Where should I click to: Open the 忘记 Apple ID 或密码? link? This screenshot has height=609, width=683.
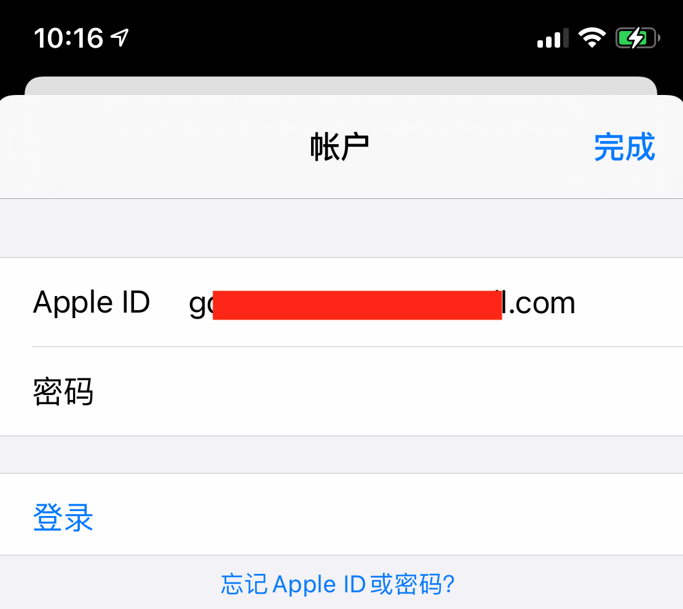click(x=338, y=584)
